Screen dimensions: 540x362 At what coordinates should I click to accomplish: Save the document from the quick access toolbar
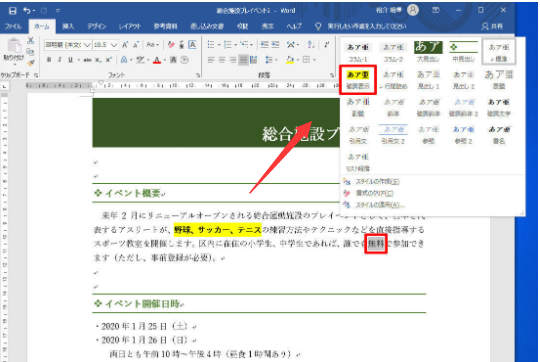12,11
